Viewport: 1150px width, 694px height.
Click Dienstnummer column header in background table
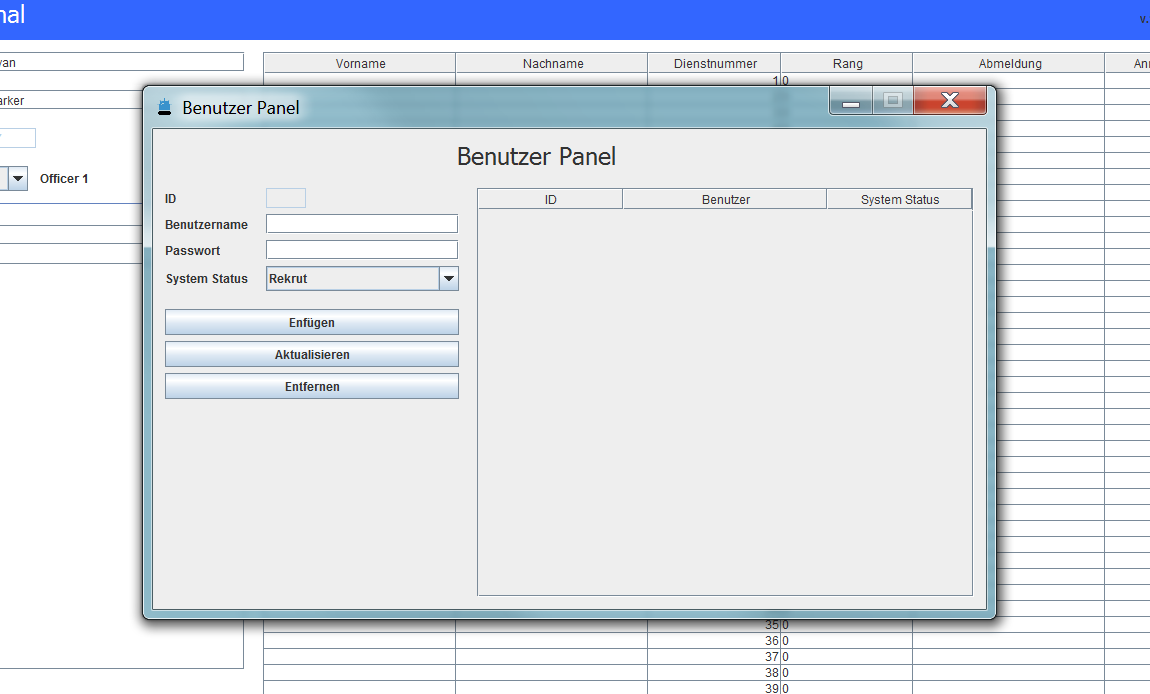coord(715,63)
